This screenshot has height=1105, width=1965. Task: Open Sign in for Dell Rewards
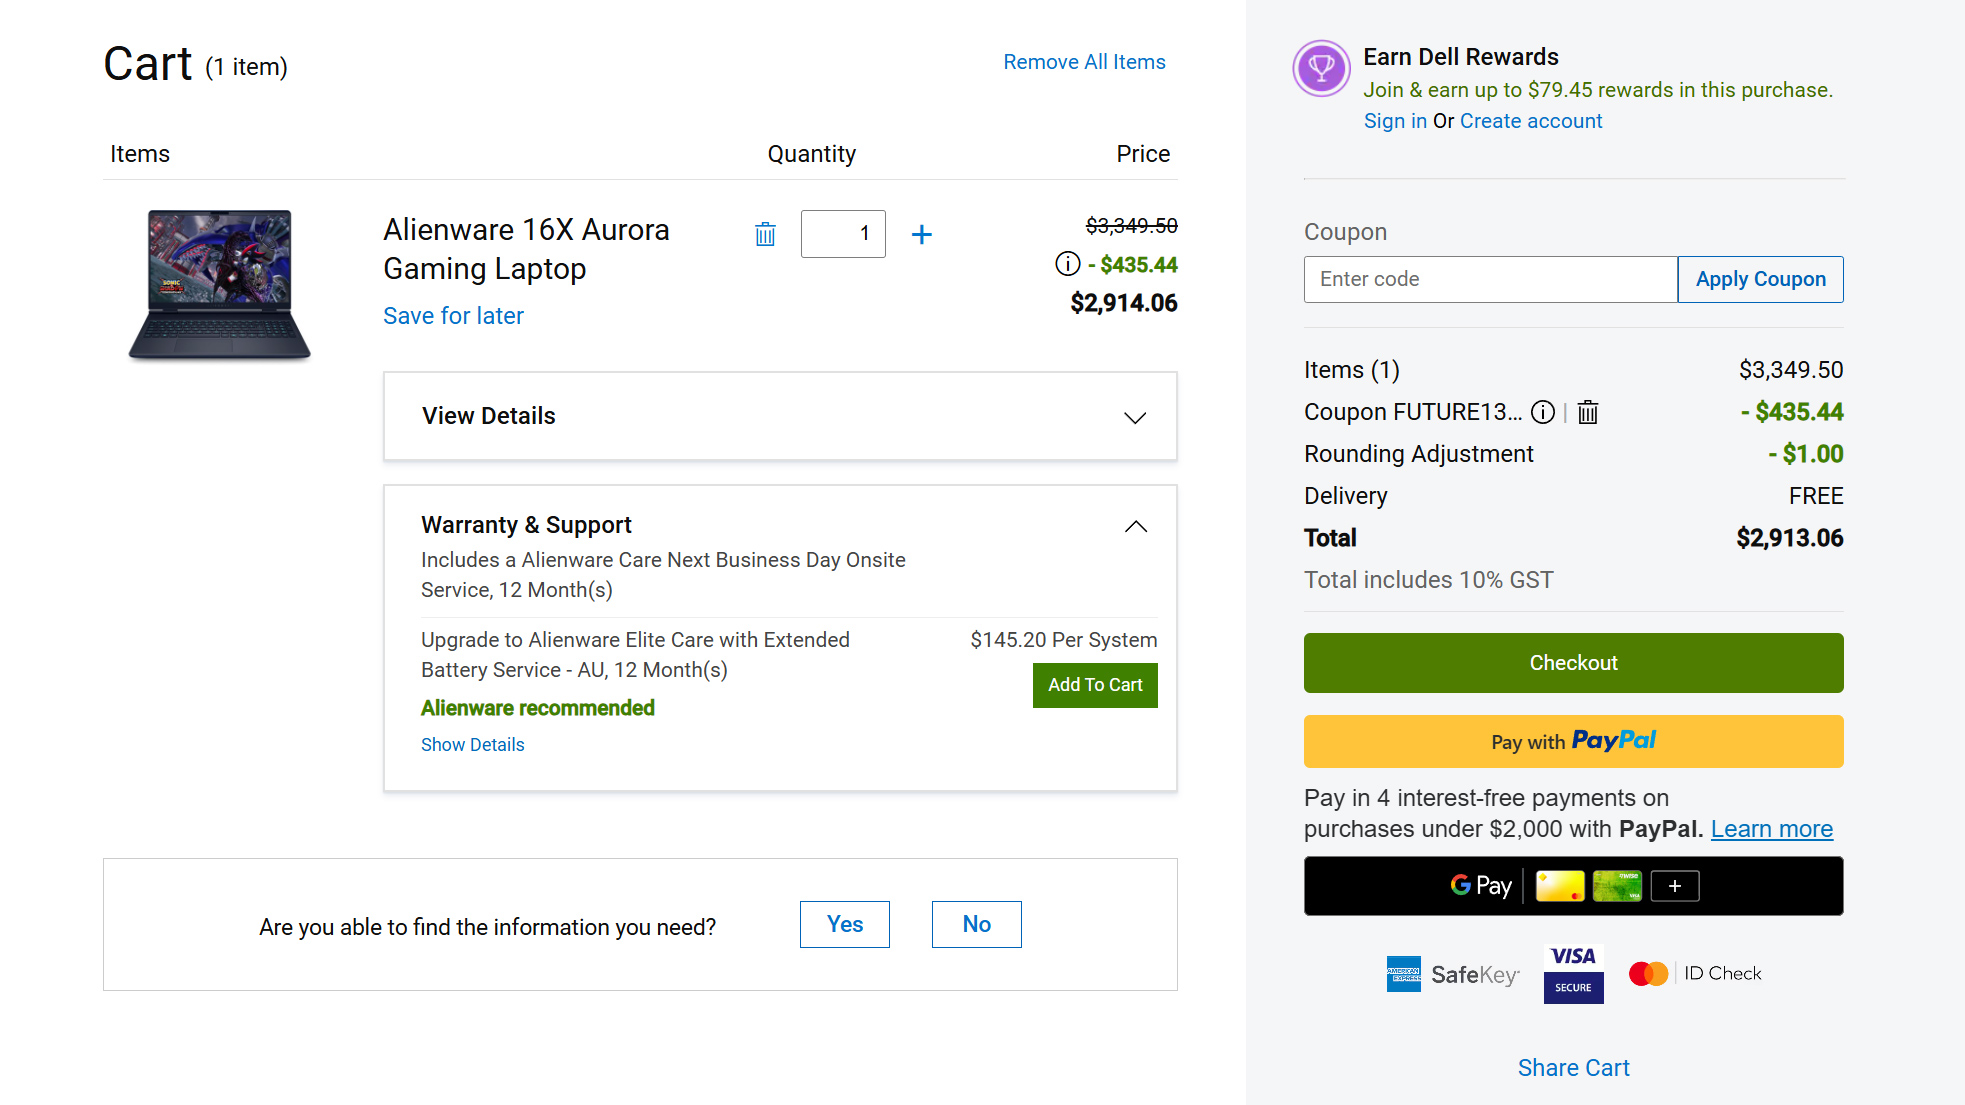pyautogui.click(x=1395, y=120)
